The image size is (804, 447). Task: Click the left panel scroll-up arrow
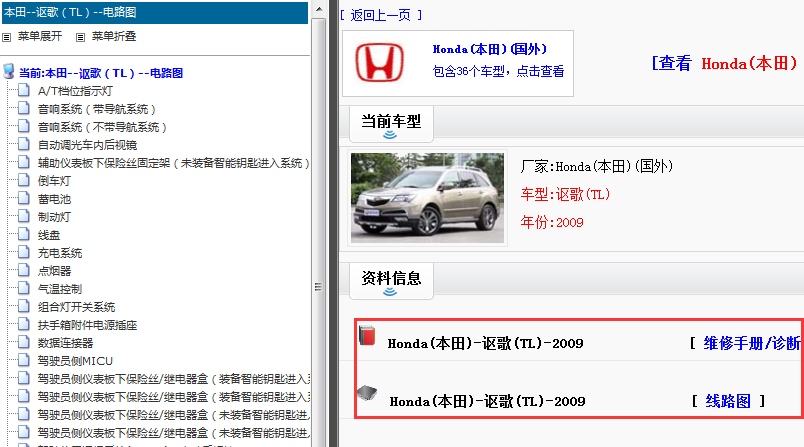click(x=318, y=9)
